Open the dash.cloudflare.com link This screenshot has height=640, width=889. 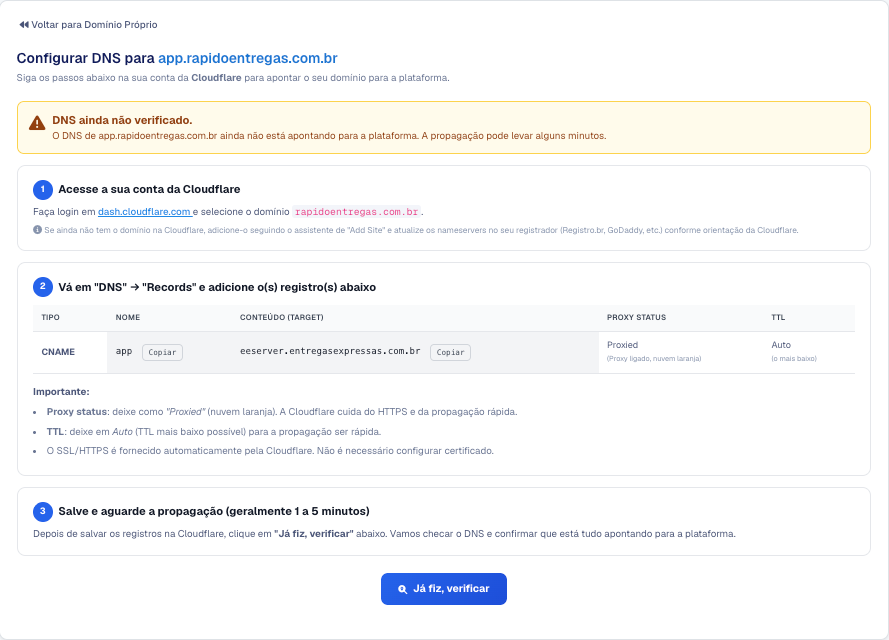point(145,211)
